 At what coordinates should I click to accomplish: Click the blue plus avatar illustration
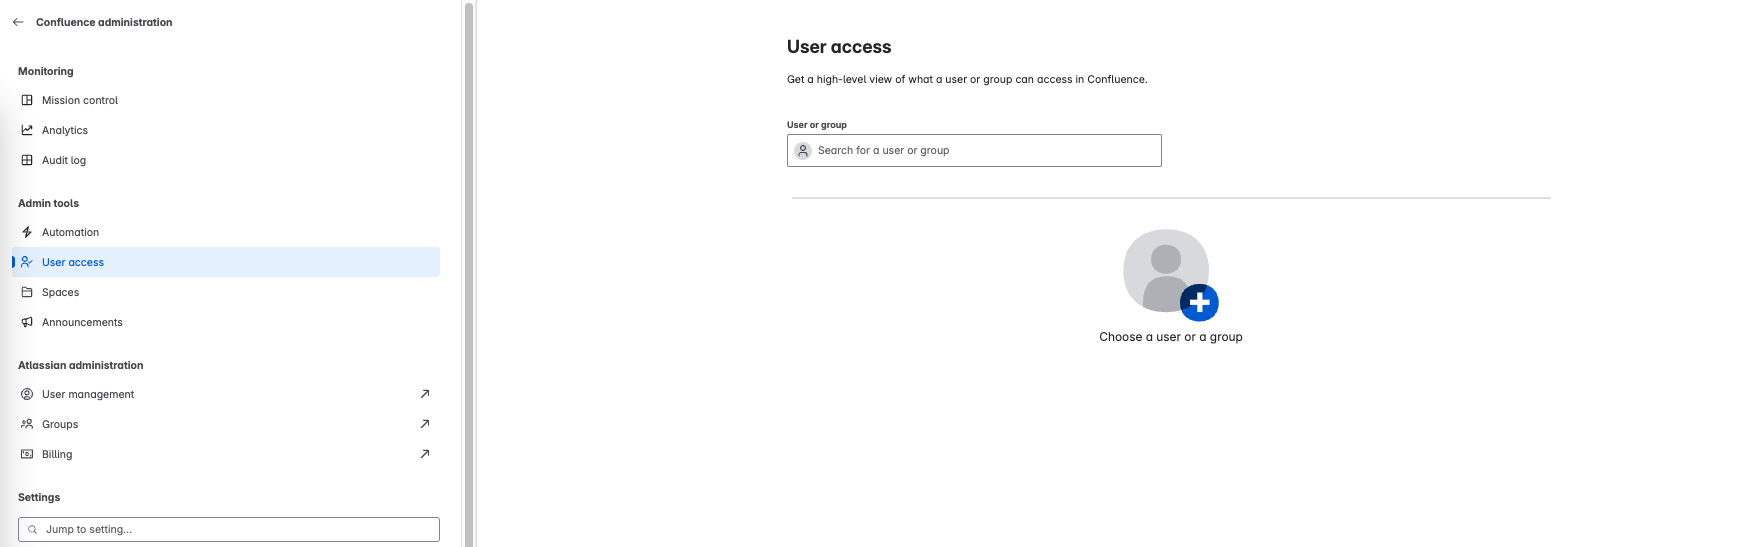pyautogui.click(x=1171, y=275)
